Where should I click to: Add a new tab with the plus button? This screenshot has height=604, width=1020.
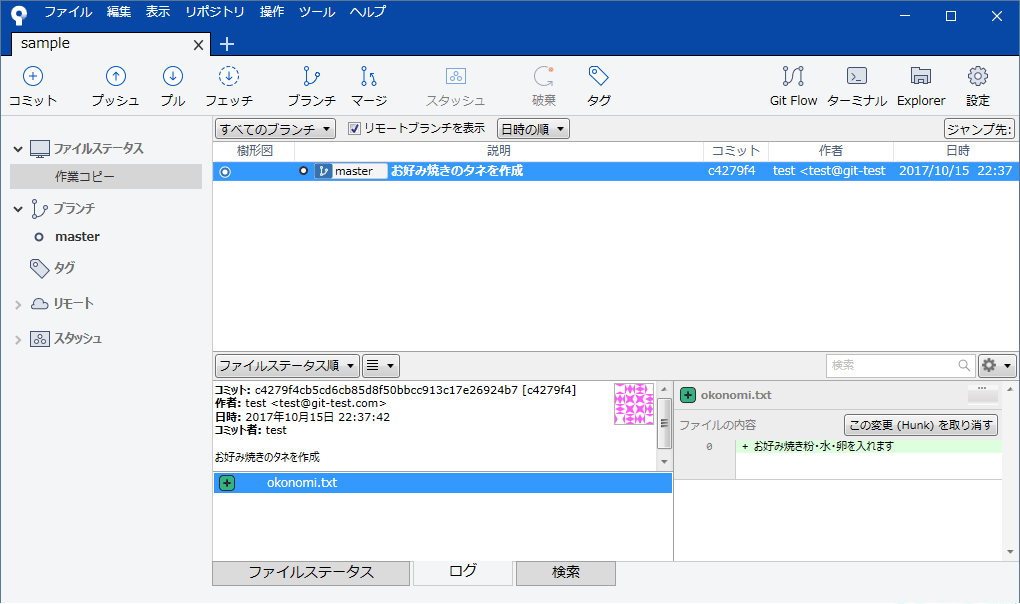coord(226,44)
